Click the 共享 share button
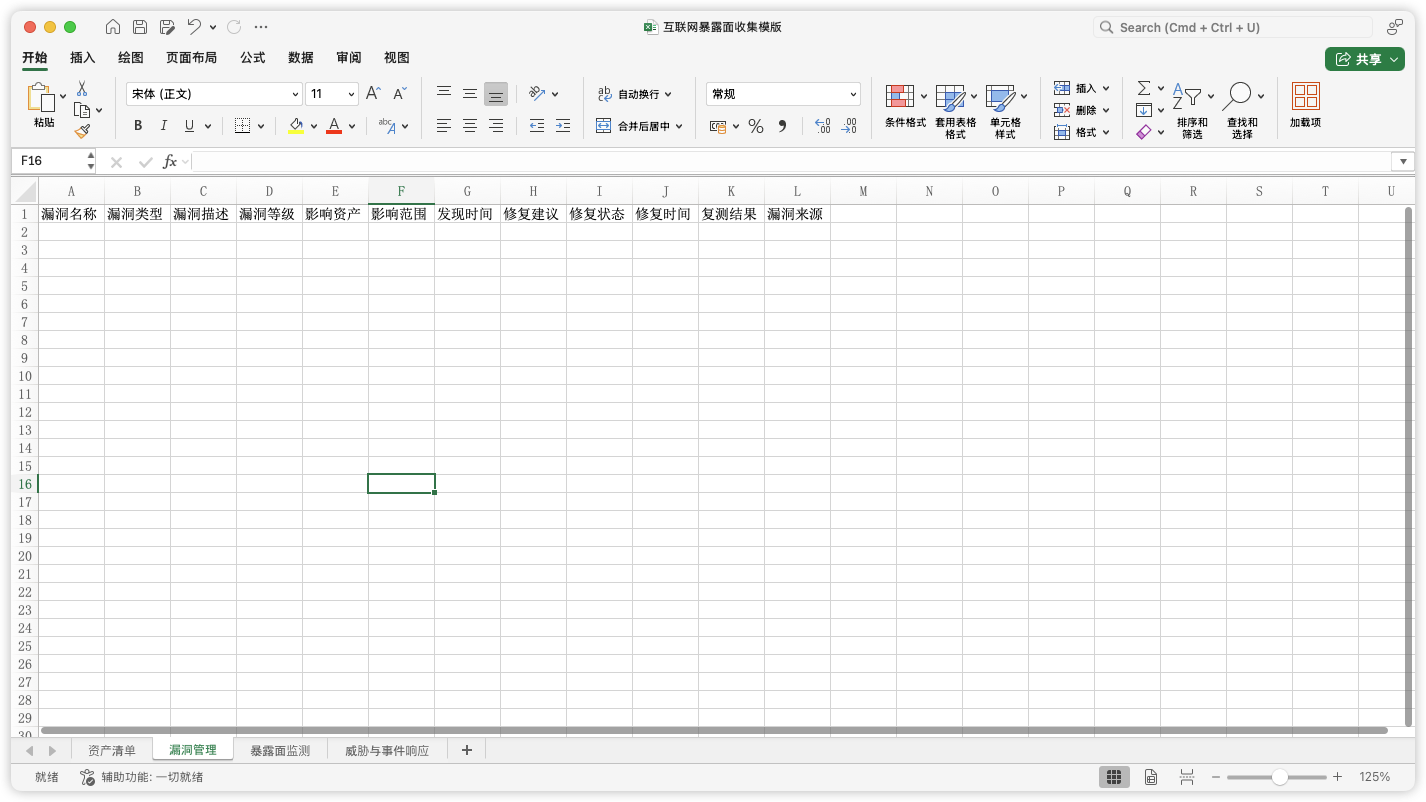Viewport: 1426px width, 802px height. coord(1364,59)
